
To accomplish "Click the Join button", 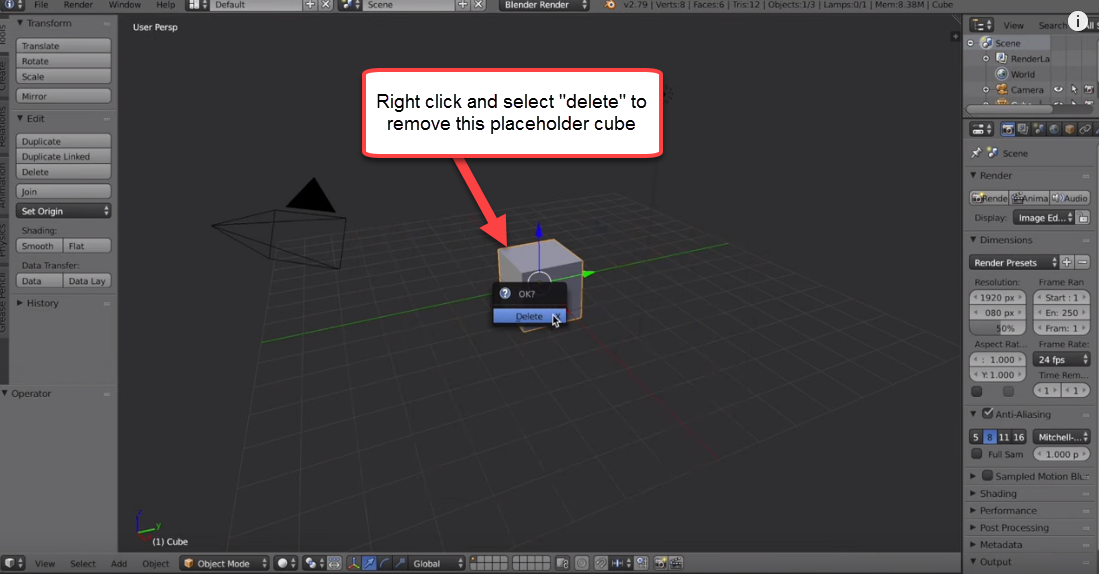I will pos(63,191).
